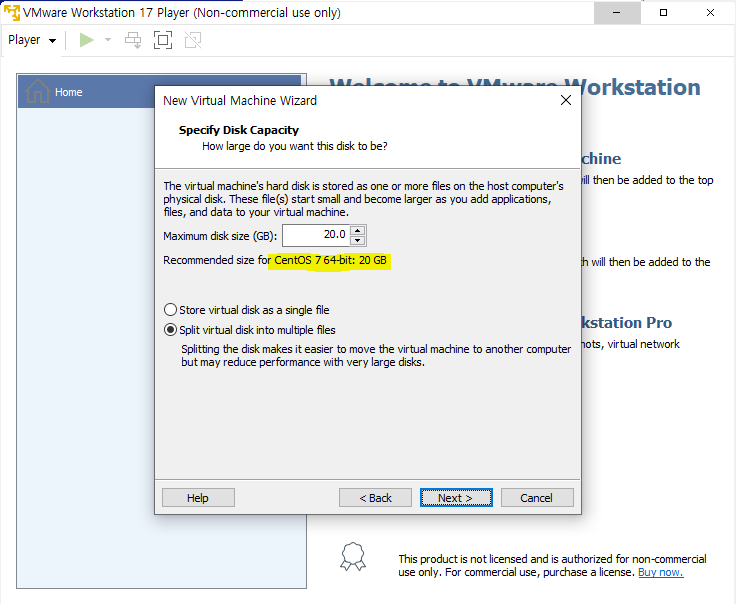The height and width of the screenshot is (604, 736).
Task: Proceed with the Next > button
Action: (456, 497)
